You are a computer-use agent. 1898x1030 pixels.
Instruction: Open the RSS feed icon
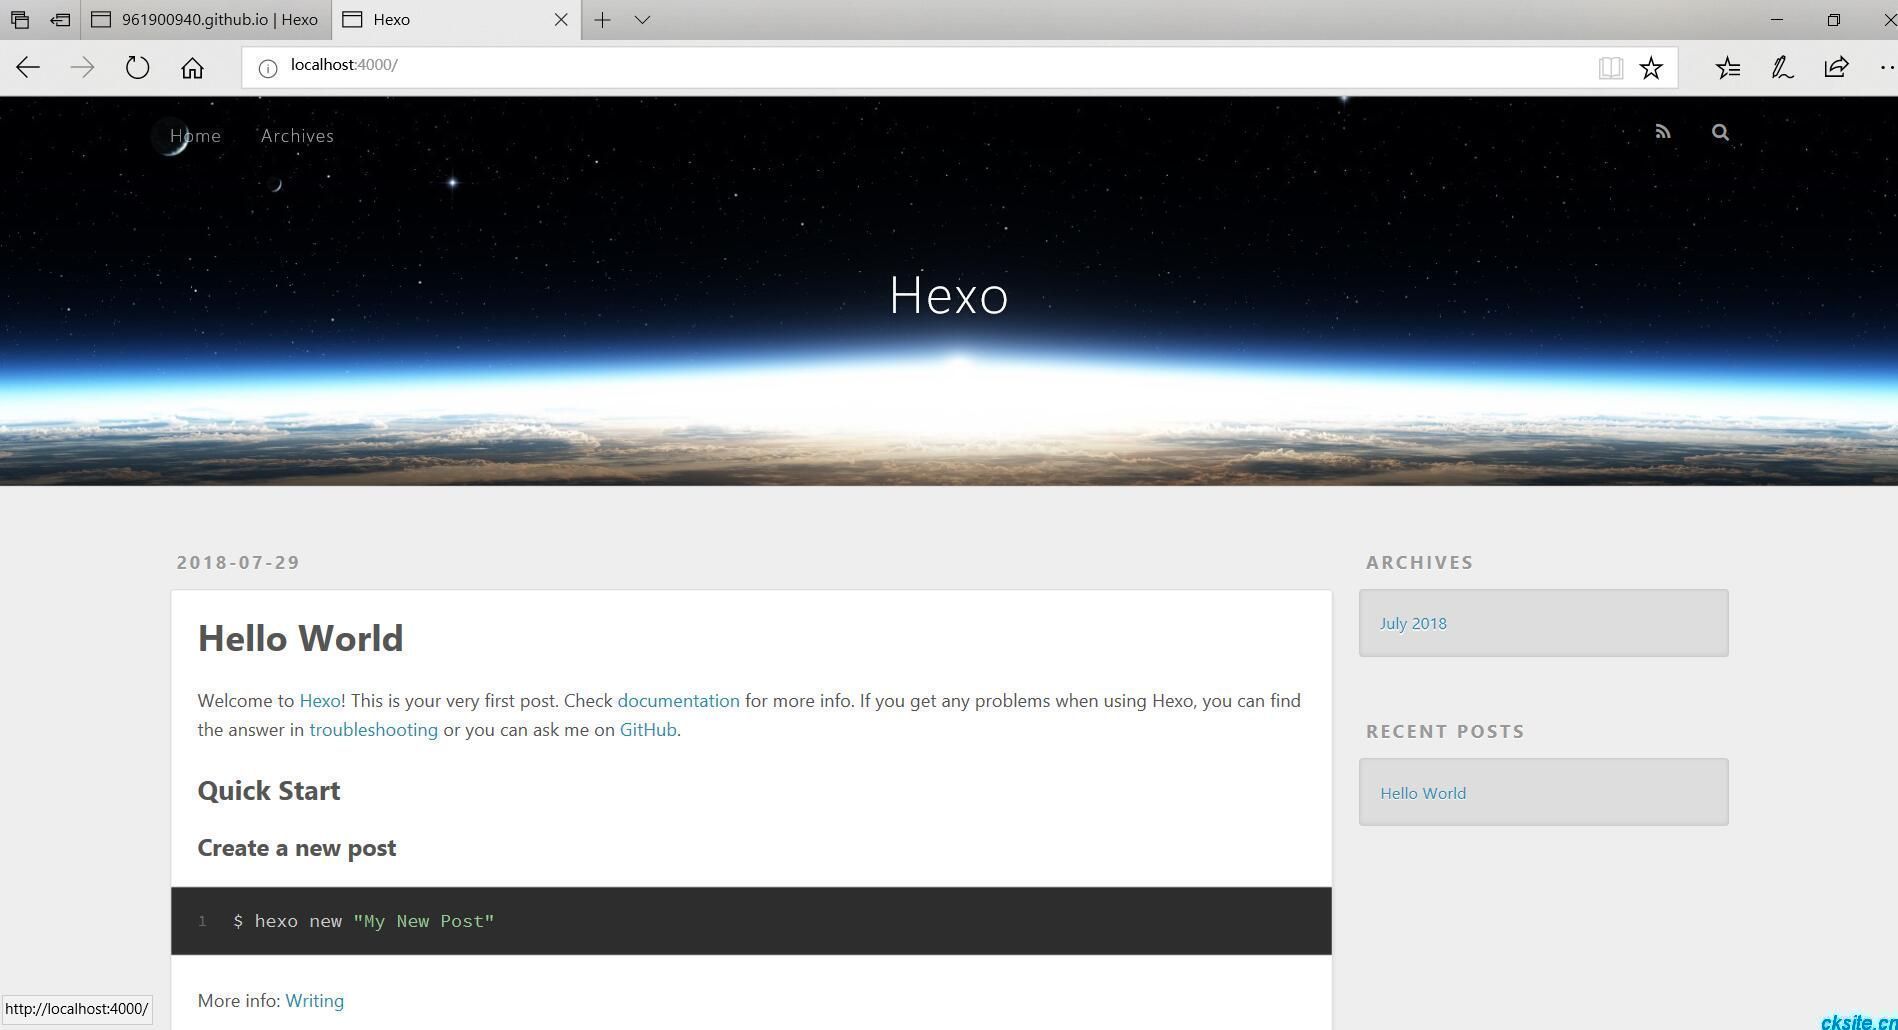point(1663,132)
